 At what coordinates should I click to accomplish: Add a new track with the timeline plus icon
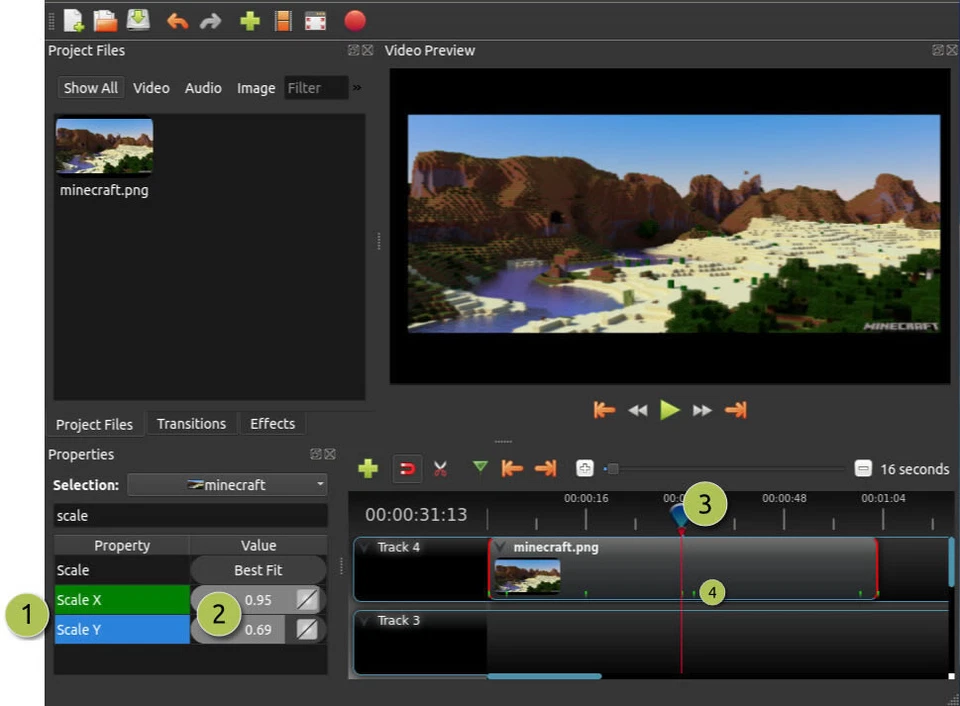coord(367,468)
